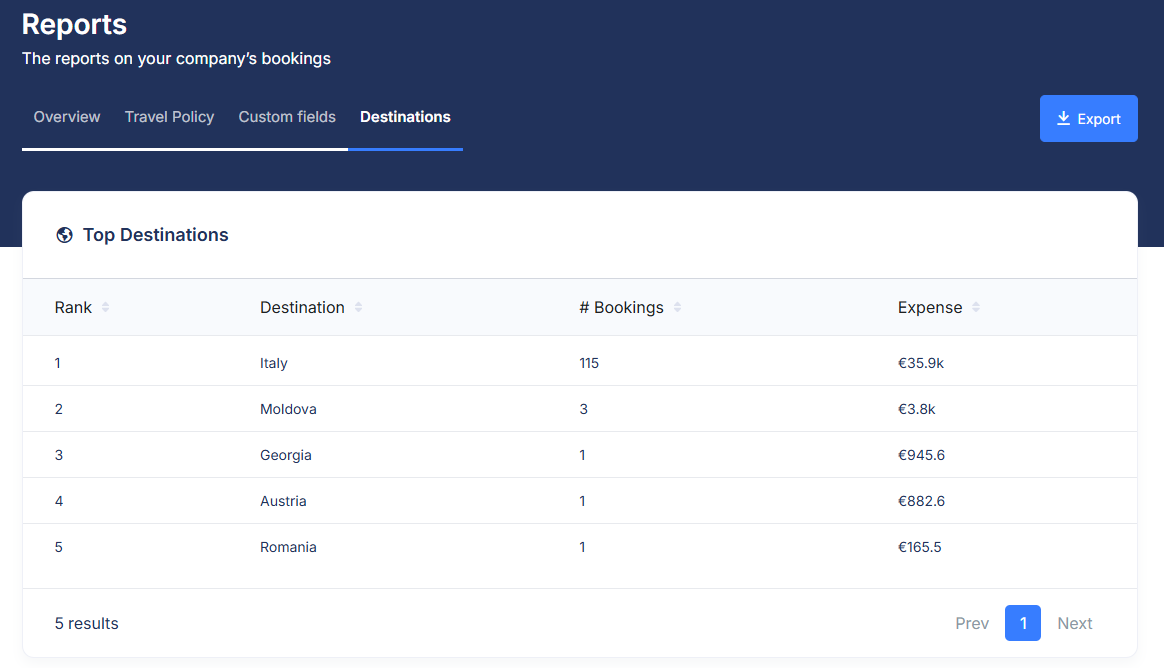
Task: Open the Custom fields tab
Action: tap(287, 117)
